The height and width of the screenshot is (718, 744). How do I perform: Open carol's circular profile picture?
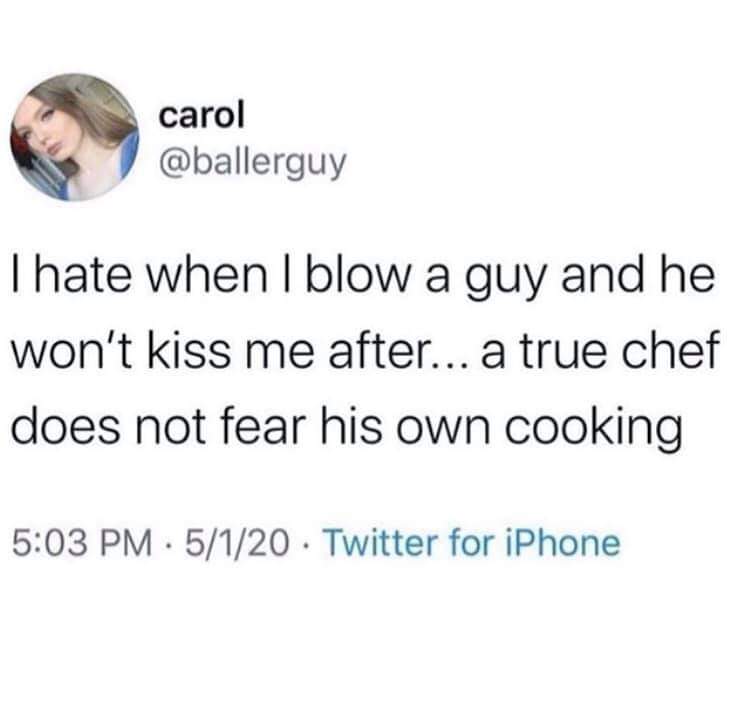click(x=75, y=137)
